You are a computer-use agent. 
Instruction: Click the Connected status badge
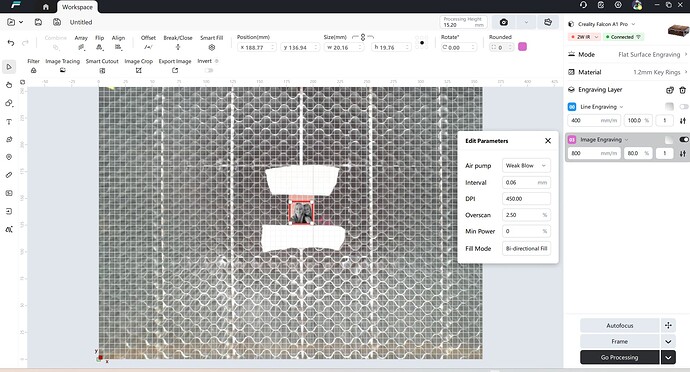click(x=623, y=37)
